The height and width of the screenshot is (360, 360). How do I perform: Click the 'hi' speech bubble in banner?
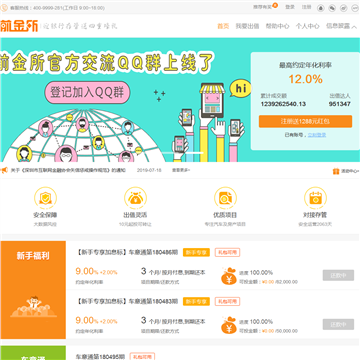click(x=241, y=88)
